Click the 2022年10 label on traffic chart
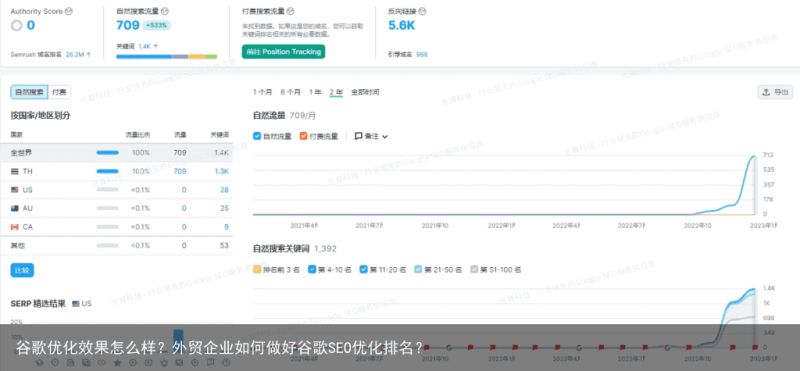 click(x=698, y=225)
